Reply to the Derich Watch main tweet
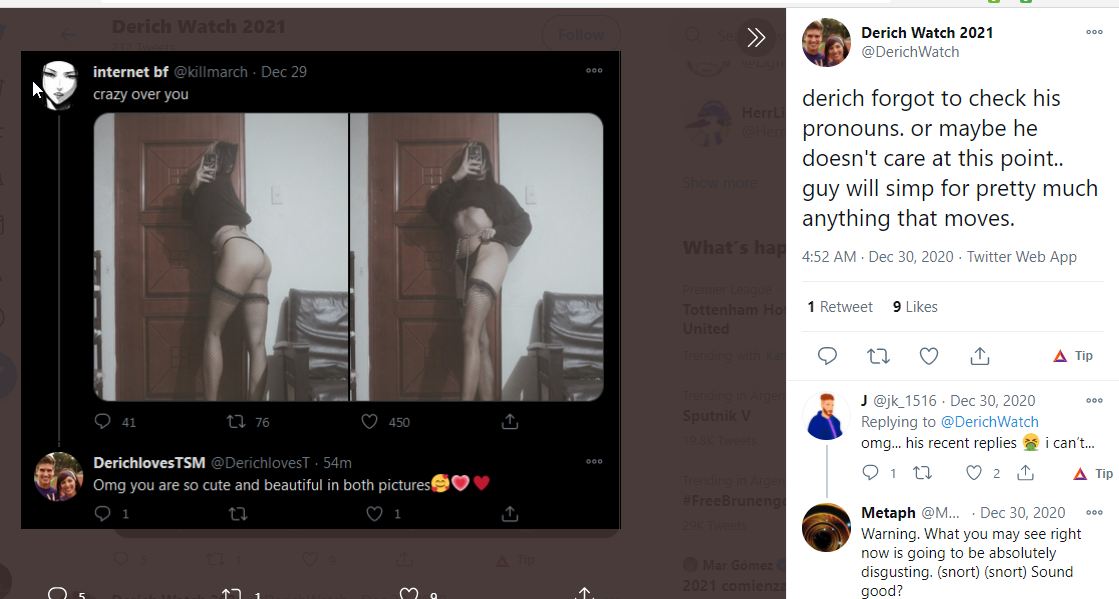The width and height of the screenshot is (1119, 599). tap(827, 356)
